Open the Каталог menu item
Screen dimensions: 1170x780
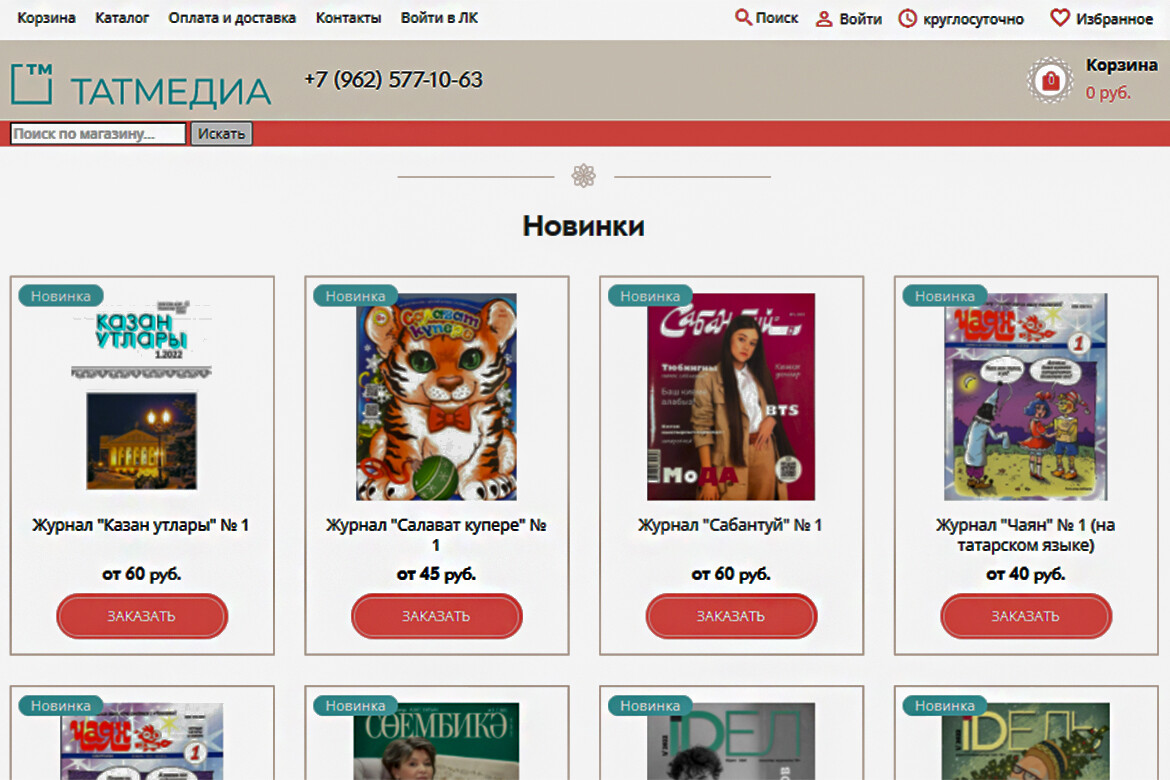(x=122, y=18)
